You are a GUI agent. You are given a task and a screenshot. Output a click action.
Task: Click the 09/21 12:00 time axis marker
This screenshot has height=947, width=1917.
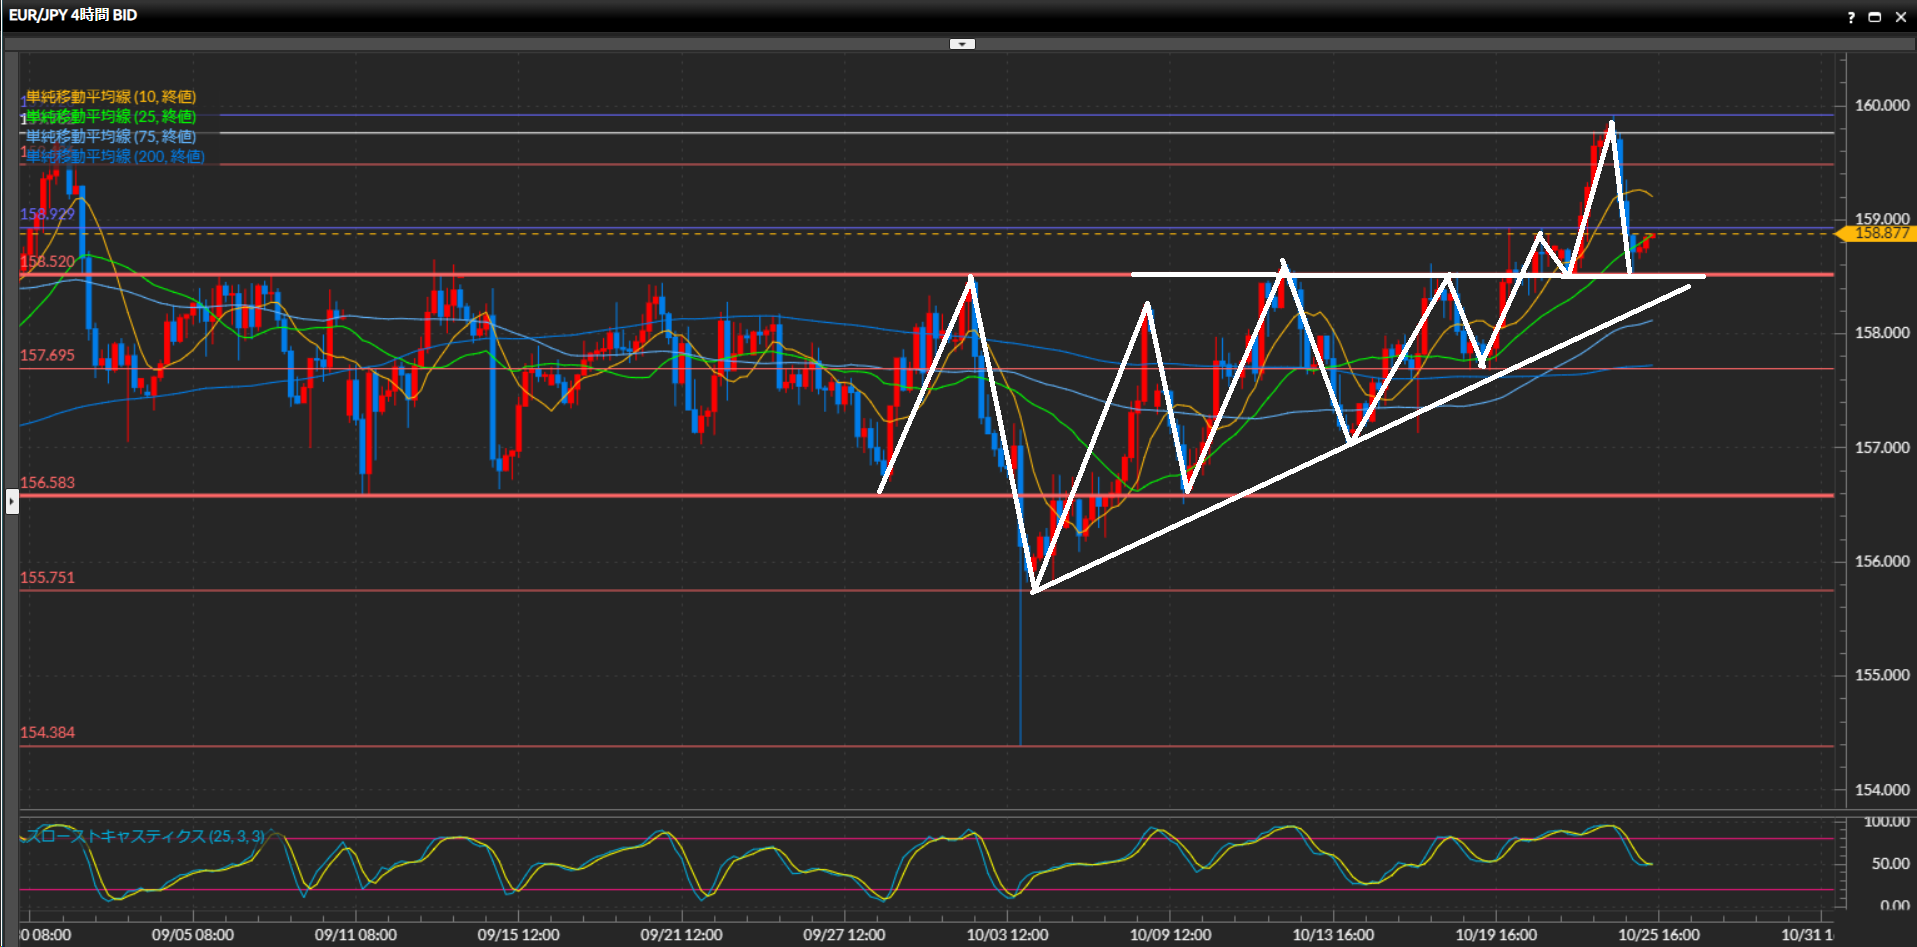681,935
